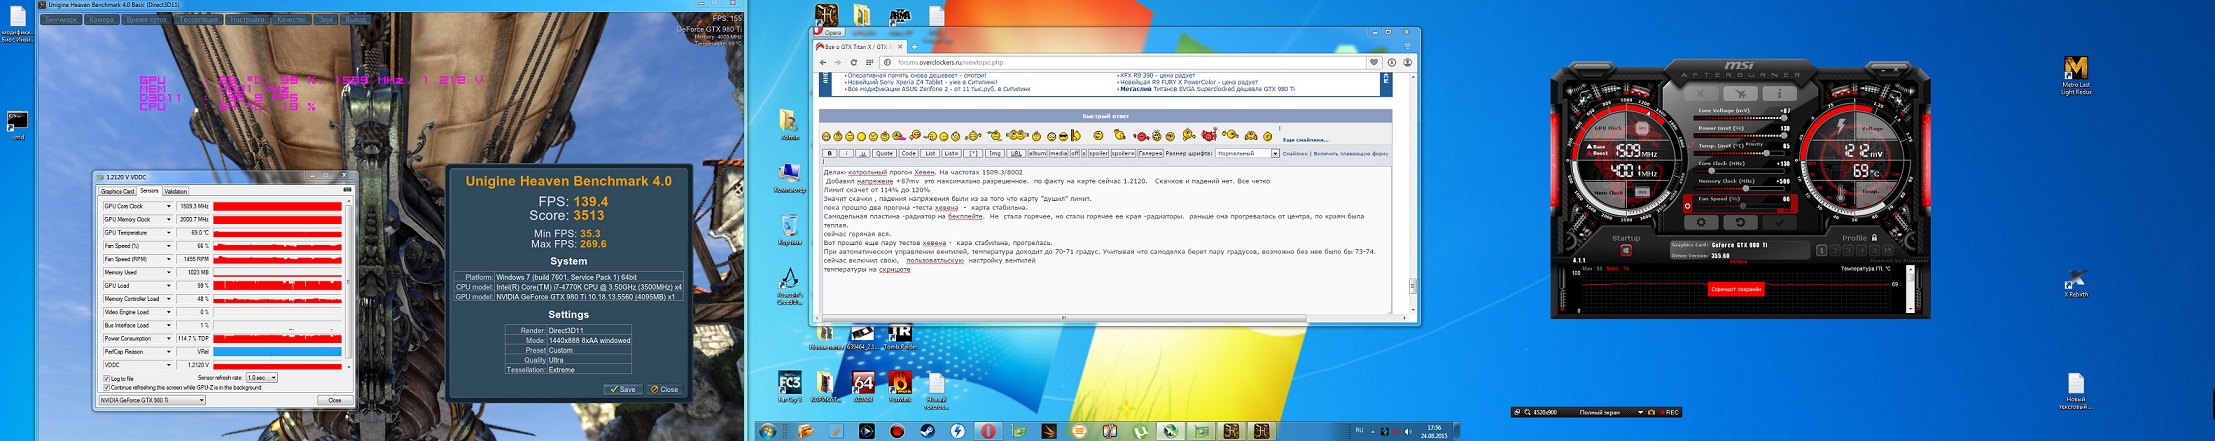
Task: Toggle Afterburner Priority link near Temp Limit
Action: (1754, 145)
